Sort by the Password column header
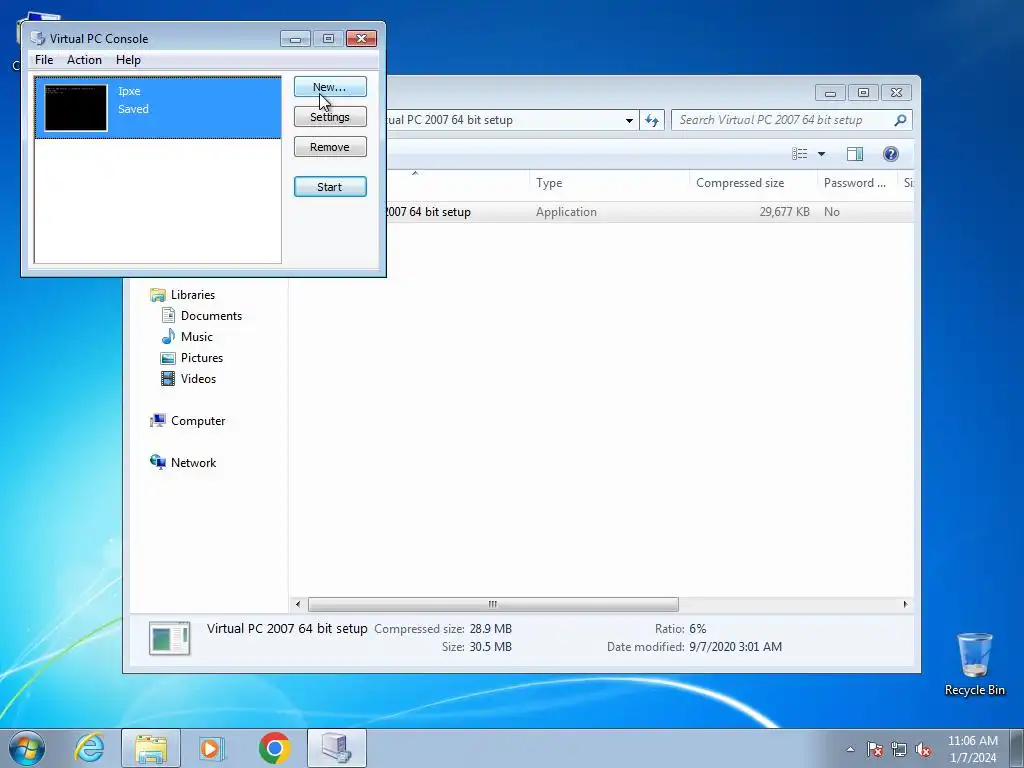This screenshot has height=768, width=1024. 857,183
